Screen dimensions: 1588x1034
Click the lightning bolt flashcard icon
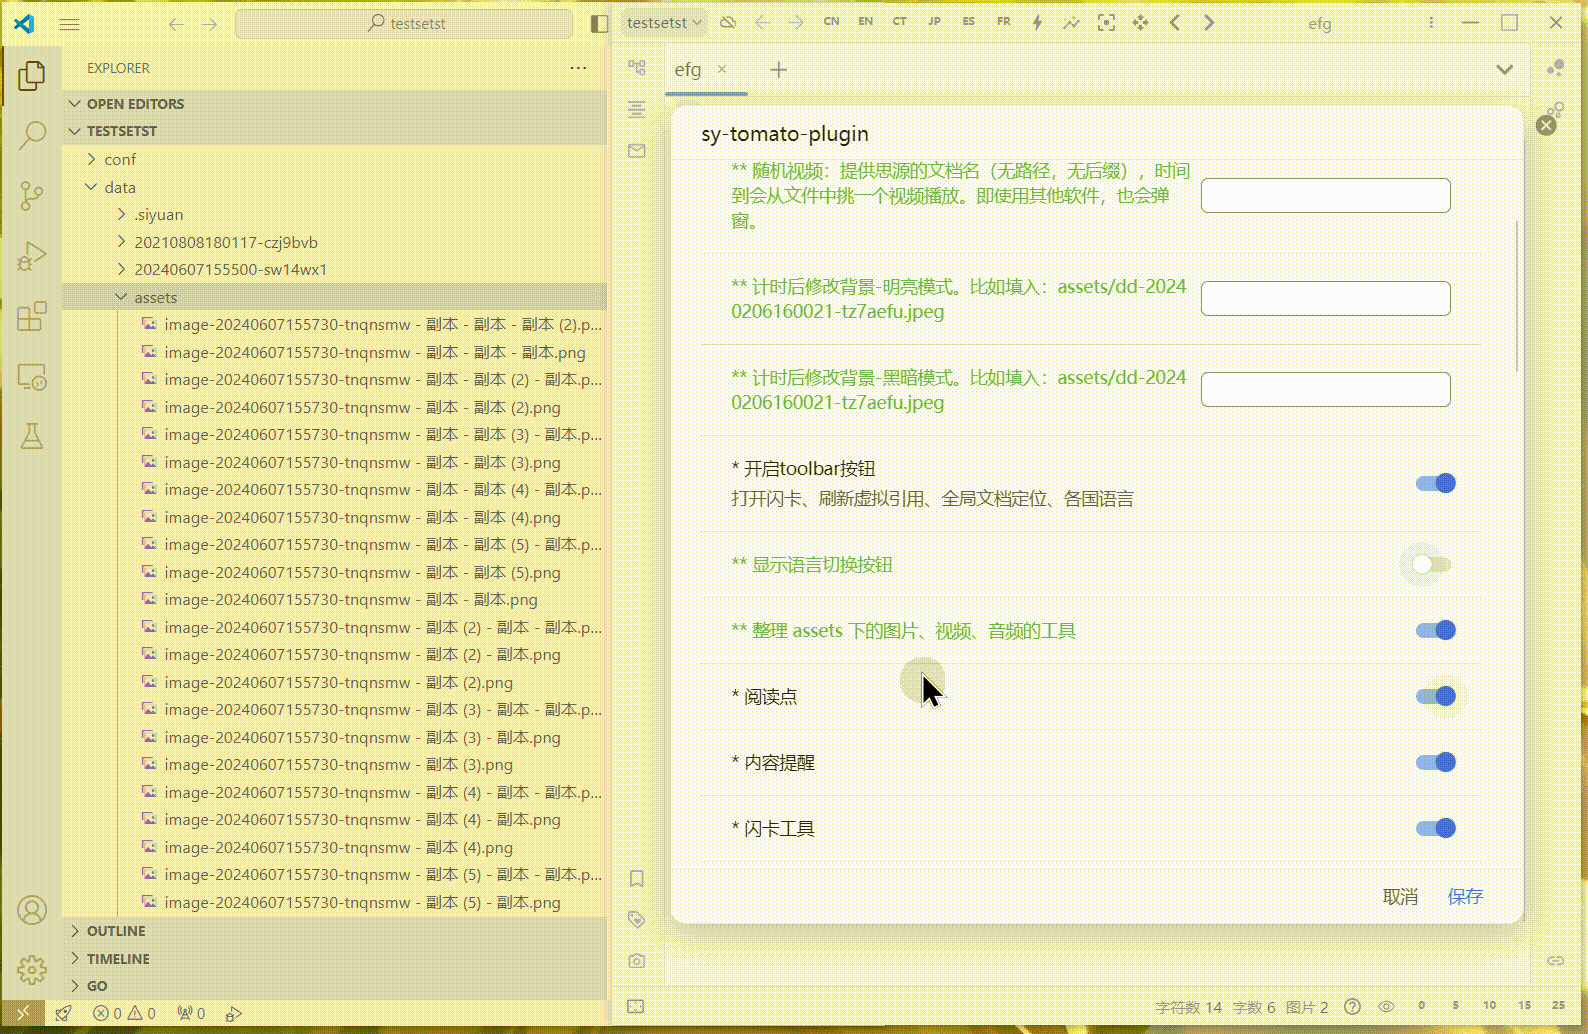1037,22
